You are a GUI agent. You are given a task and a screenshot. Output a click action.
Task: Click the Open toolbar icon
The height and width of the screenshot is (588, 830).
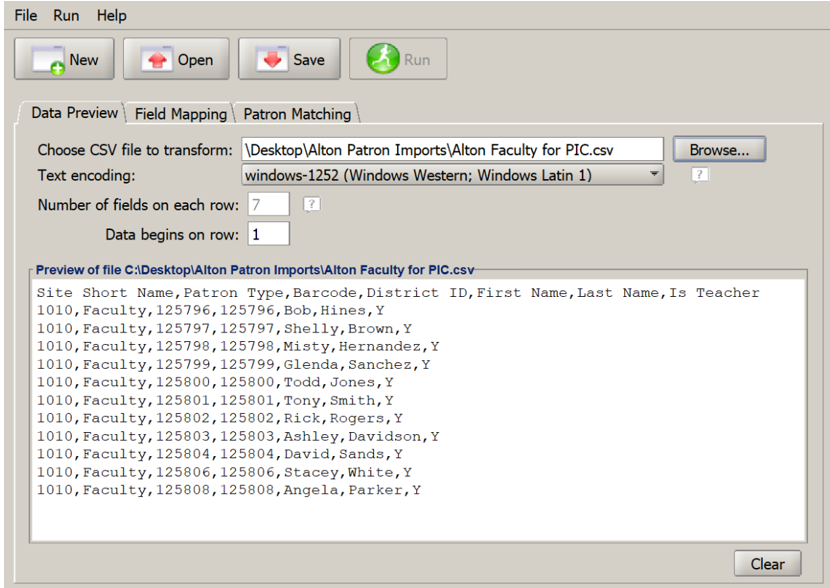(158, 58)
